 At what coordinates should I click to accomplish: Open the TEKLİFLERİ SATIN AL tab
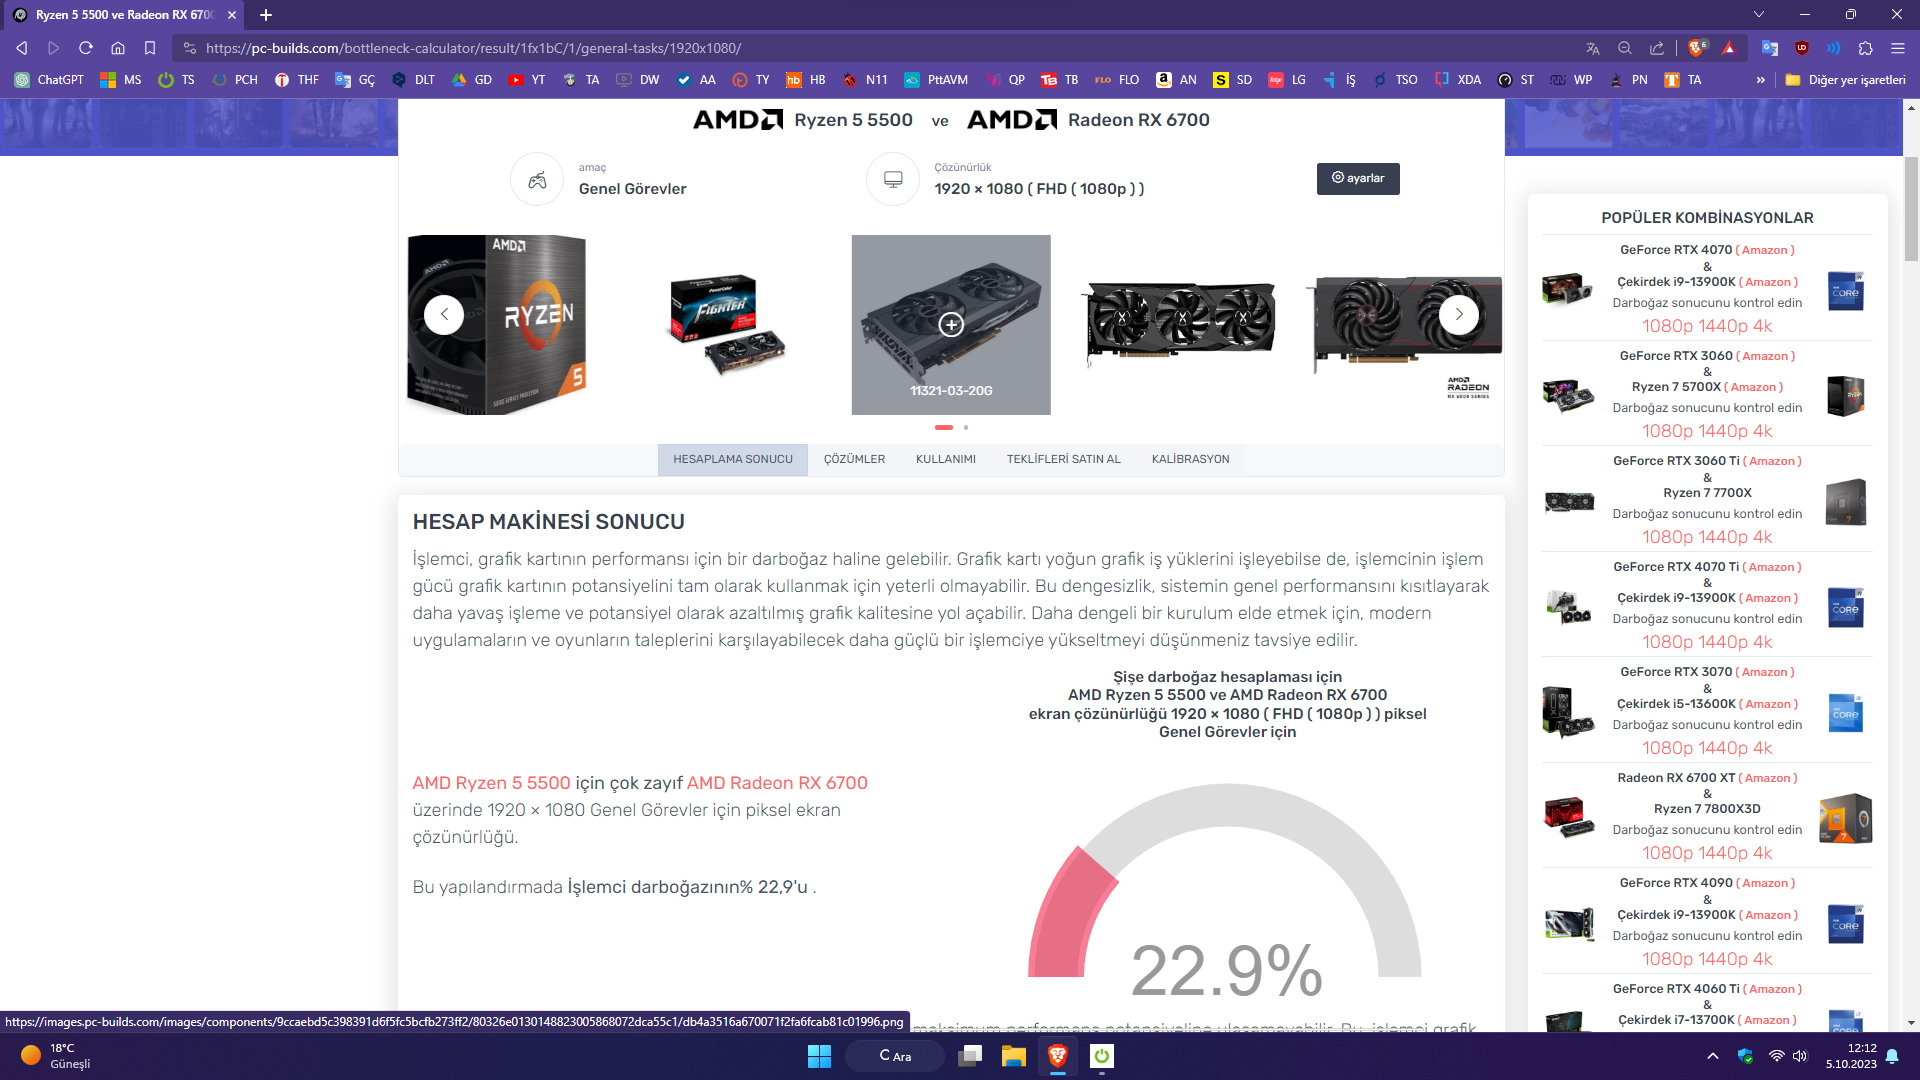point(1063,460)
